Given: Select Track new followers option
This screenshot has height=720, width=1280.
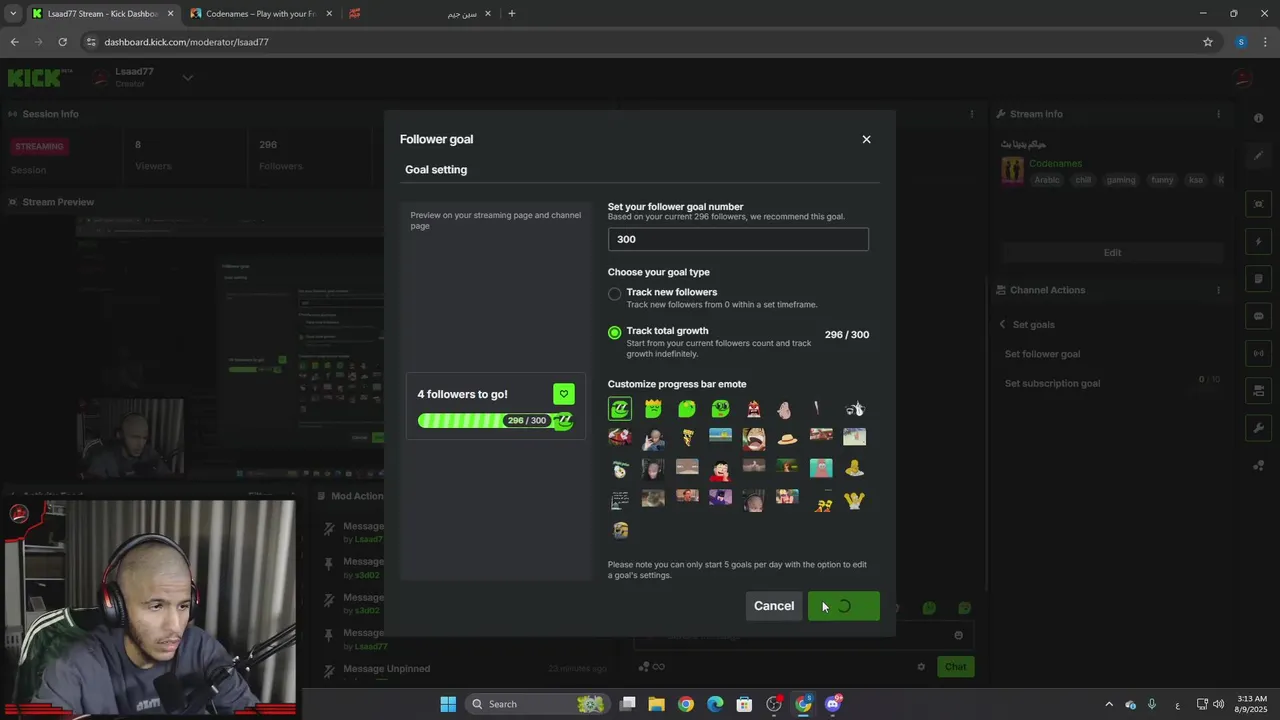Looking at the screenshot, I should [x=614, y=293].
